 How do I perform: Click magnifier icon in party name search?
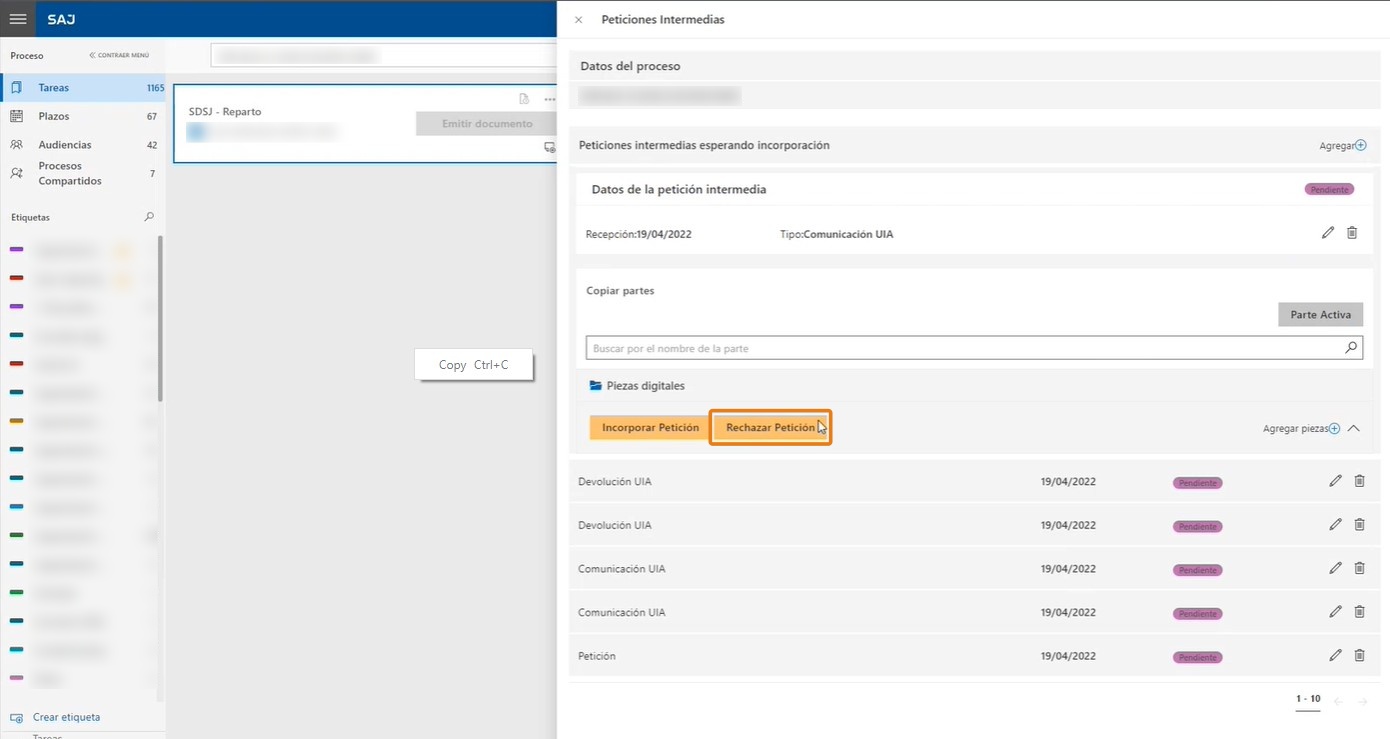point(1351,348)
